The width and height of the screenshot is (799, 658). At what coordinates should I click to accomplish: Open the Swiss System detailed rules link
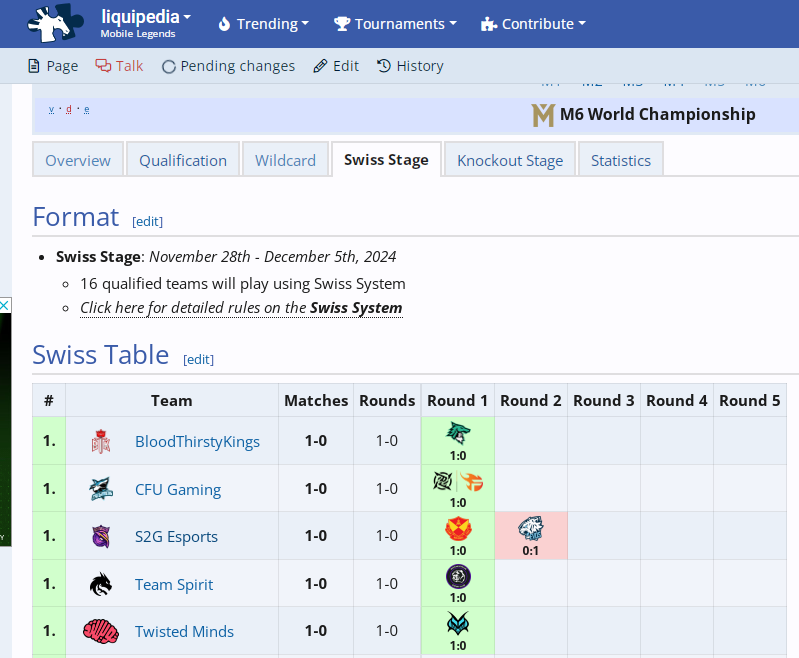point(241,308)
